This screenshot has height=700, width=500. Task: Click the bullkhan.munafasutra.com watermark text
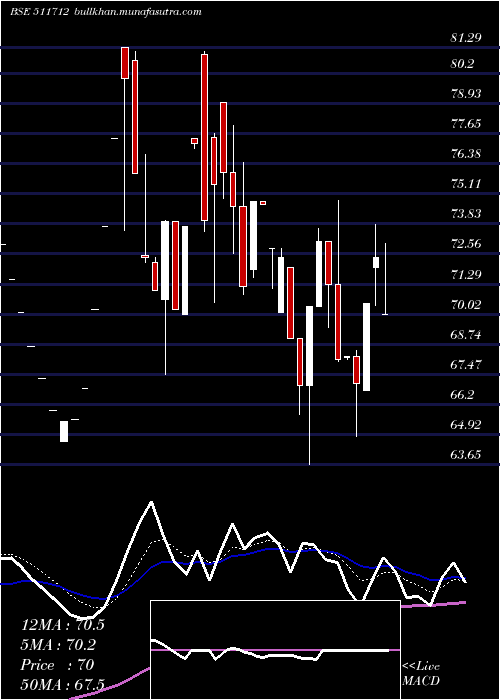[x=137, y=12]
